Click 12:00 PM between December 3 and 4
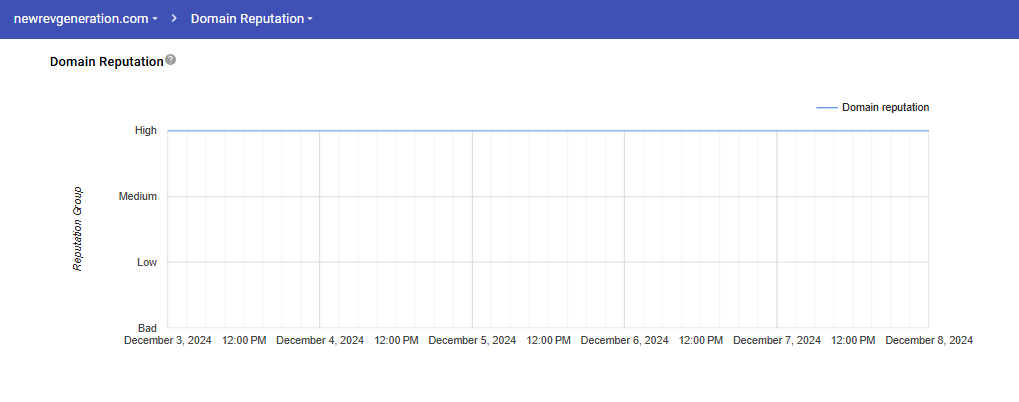Screen dimensions: 1019x402 pyautogui.click(x=244, y=341)
